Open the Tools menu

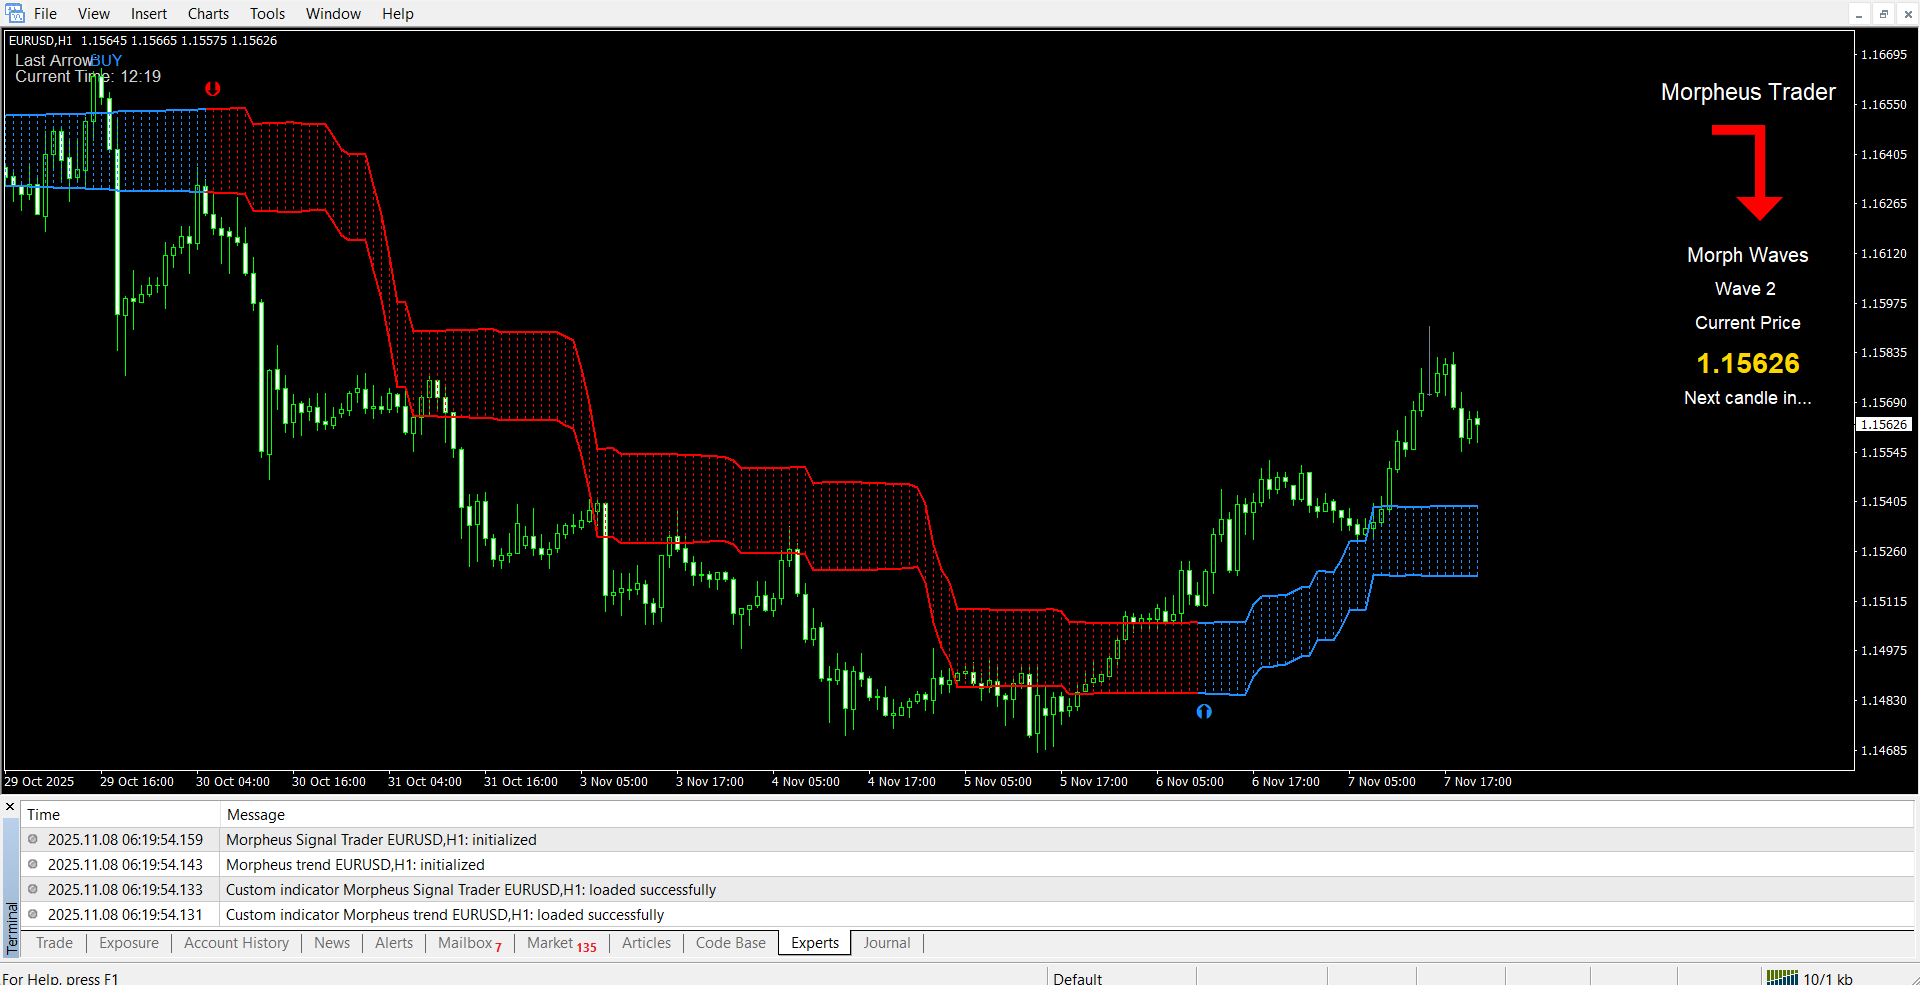(267, 14)
